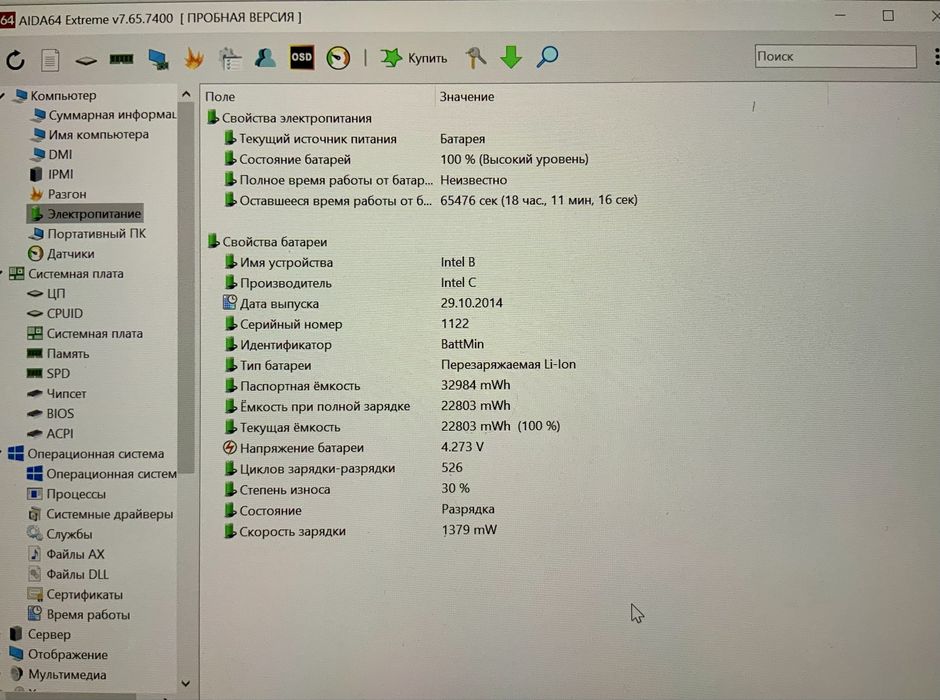
Task: Select Компьютер tree node
Action: [55, 95]
